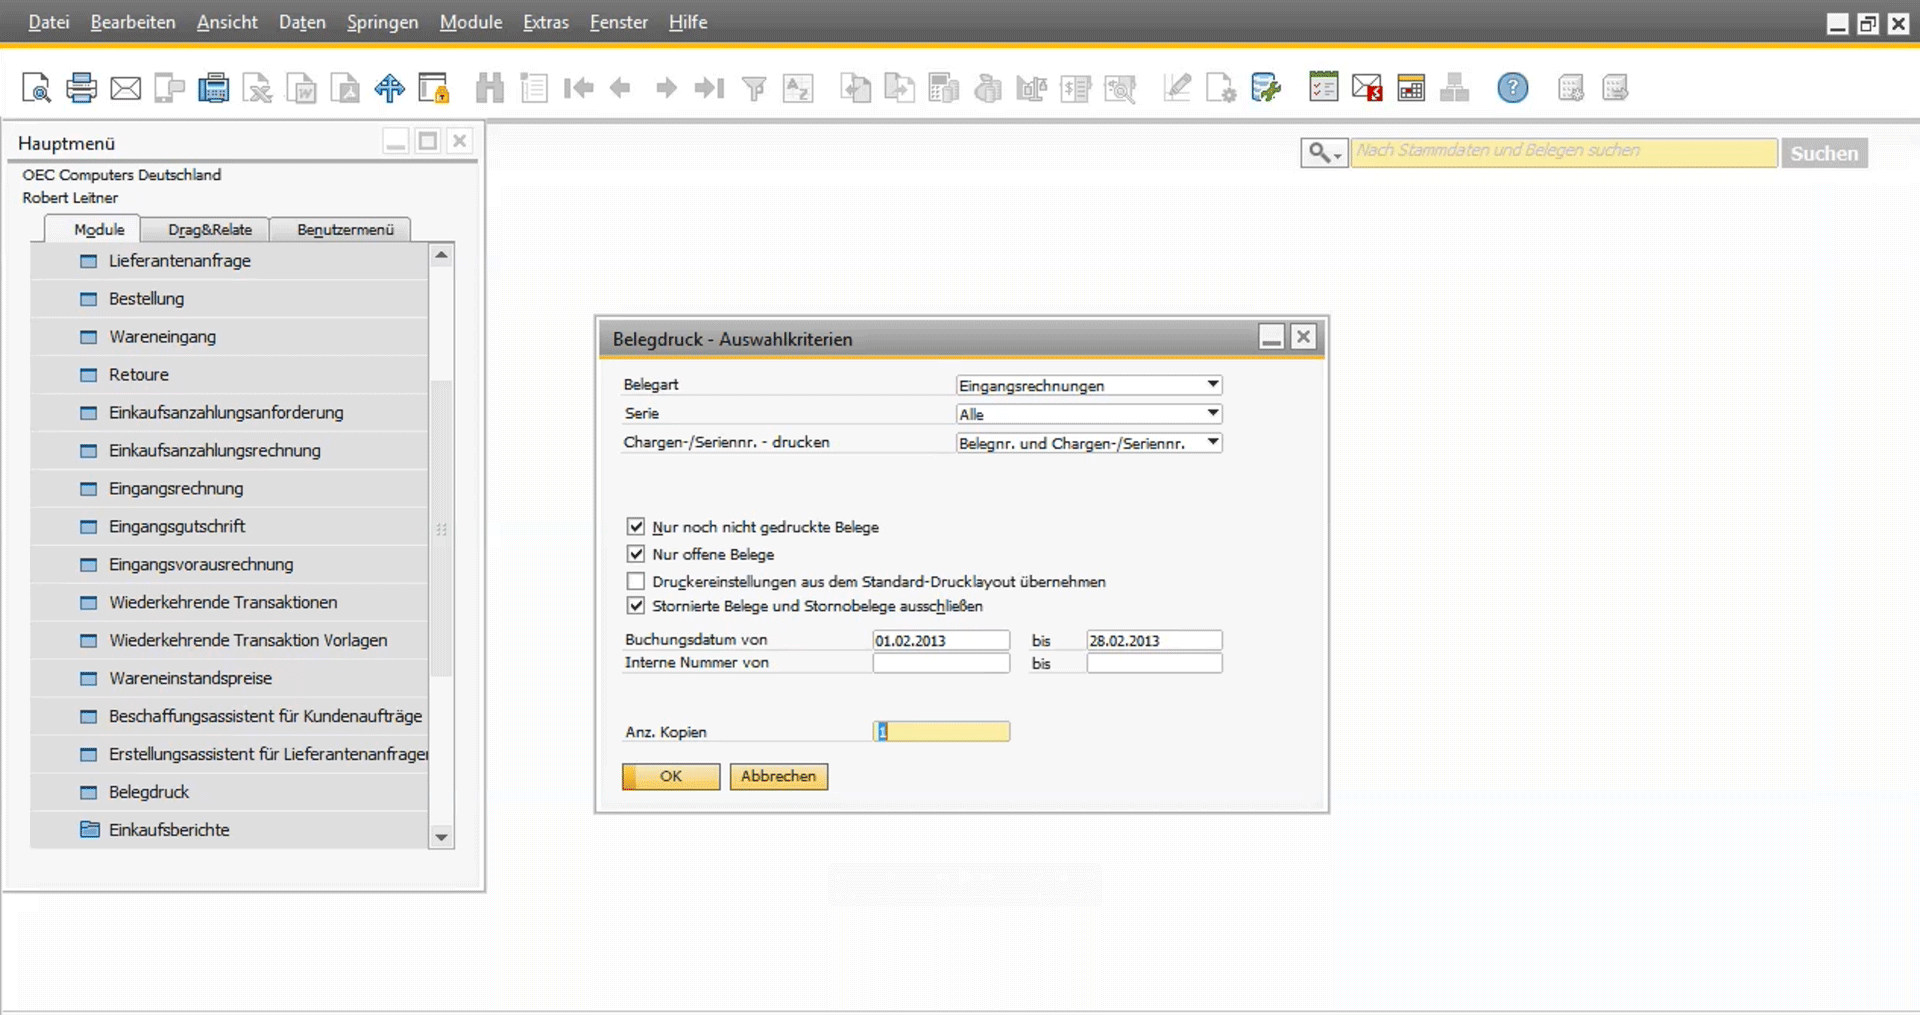Click the binoculars Find icon
The width and height of the screenshot is (1920, 1015).
(x=490, y=88)
